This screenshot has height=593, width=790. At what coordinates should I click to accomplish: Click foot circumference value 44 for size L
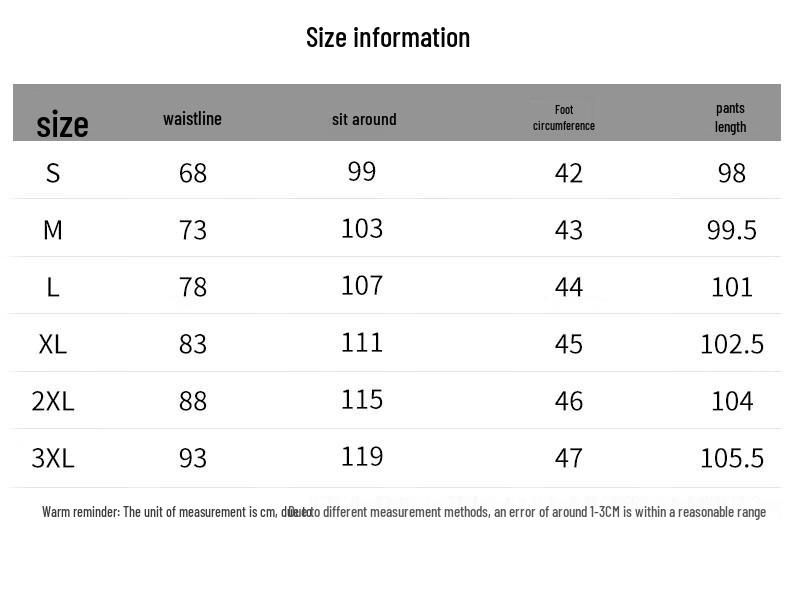569,287
